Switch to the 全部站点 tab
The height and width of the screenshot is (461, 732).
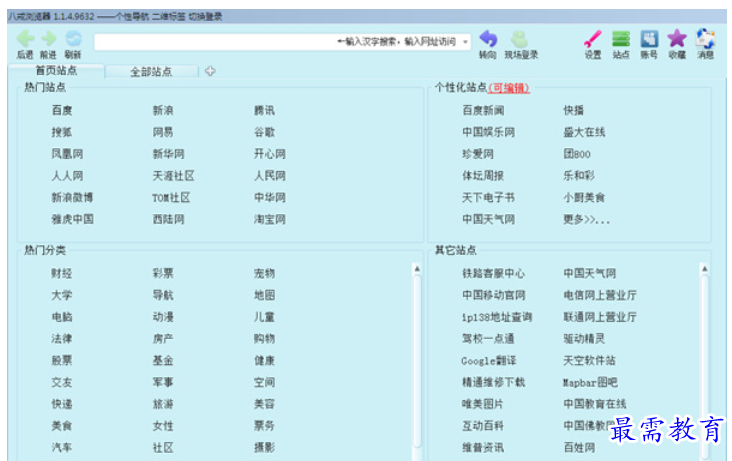click(x=151, y=71)
